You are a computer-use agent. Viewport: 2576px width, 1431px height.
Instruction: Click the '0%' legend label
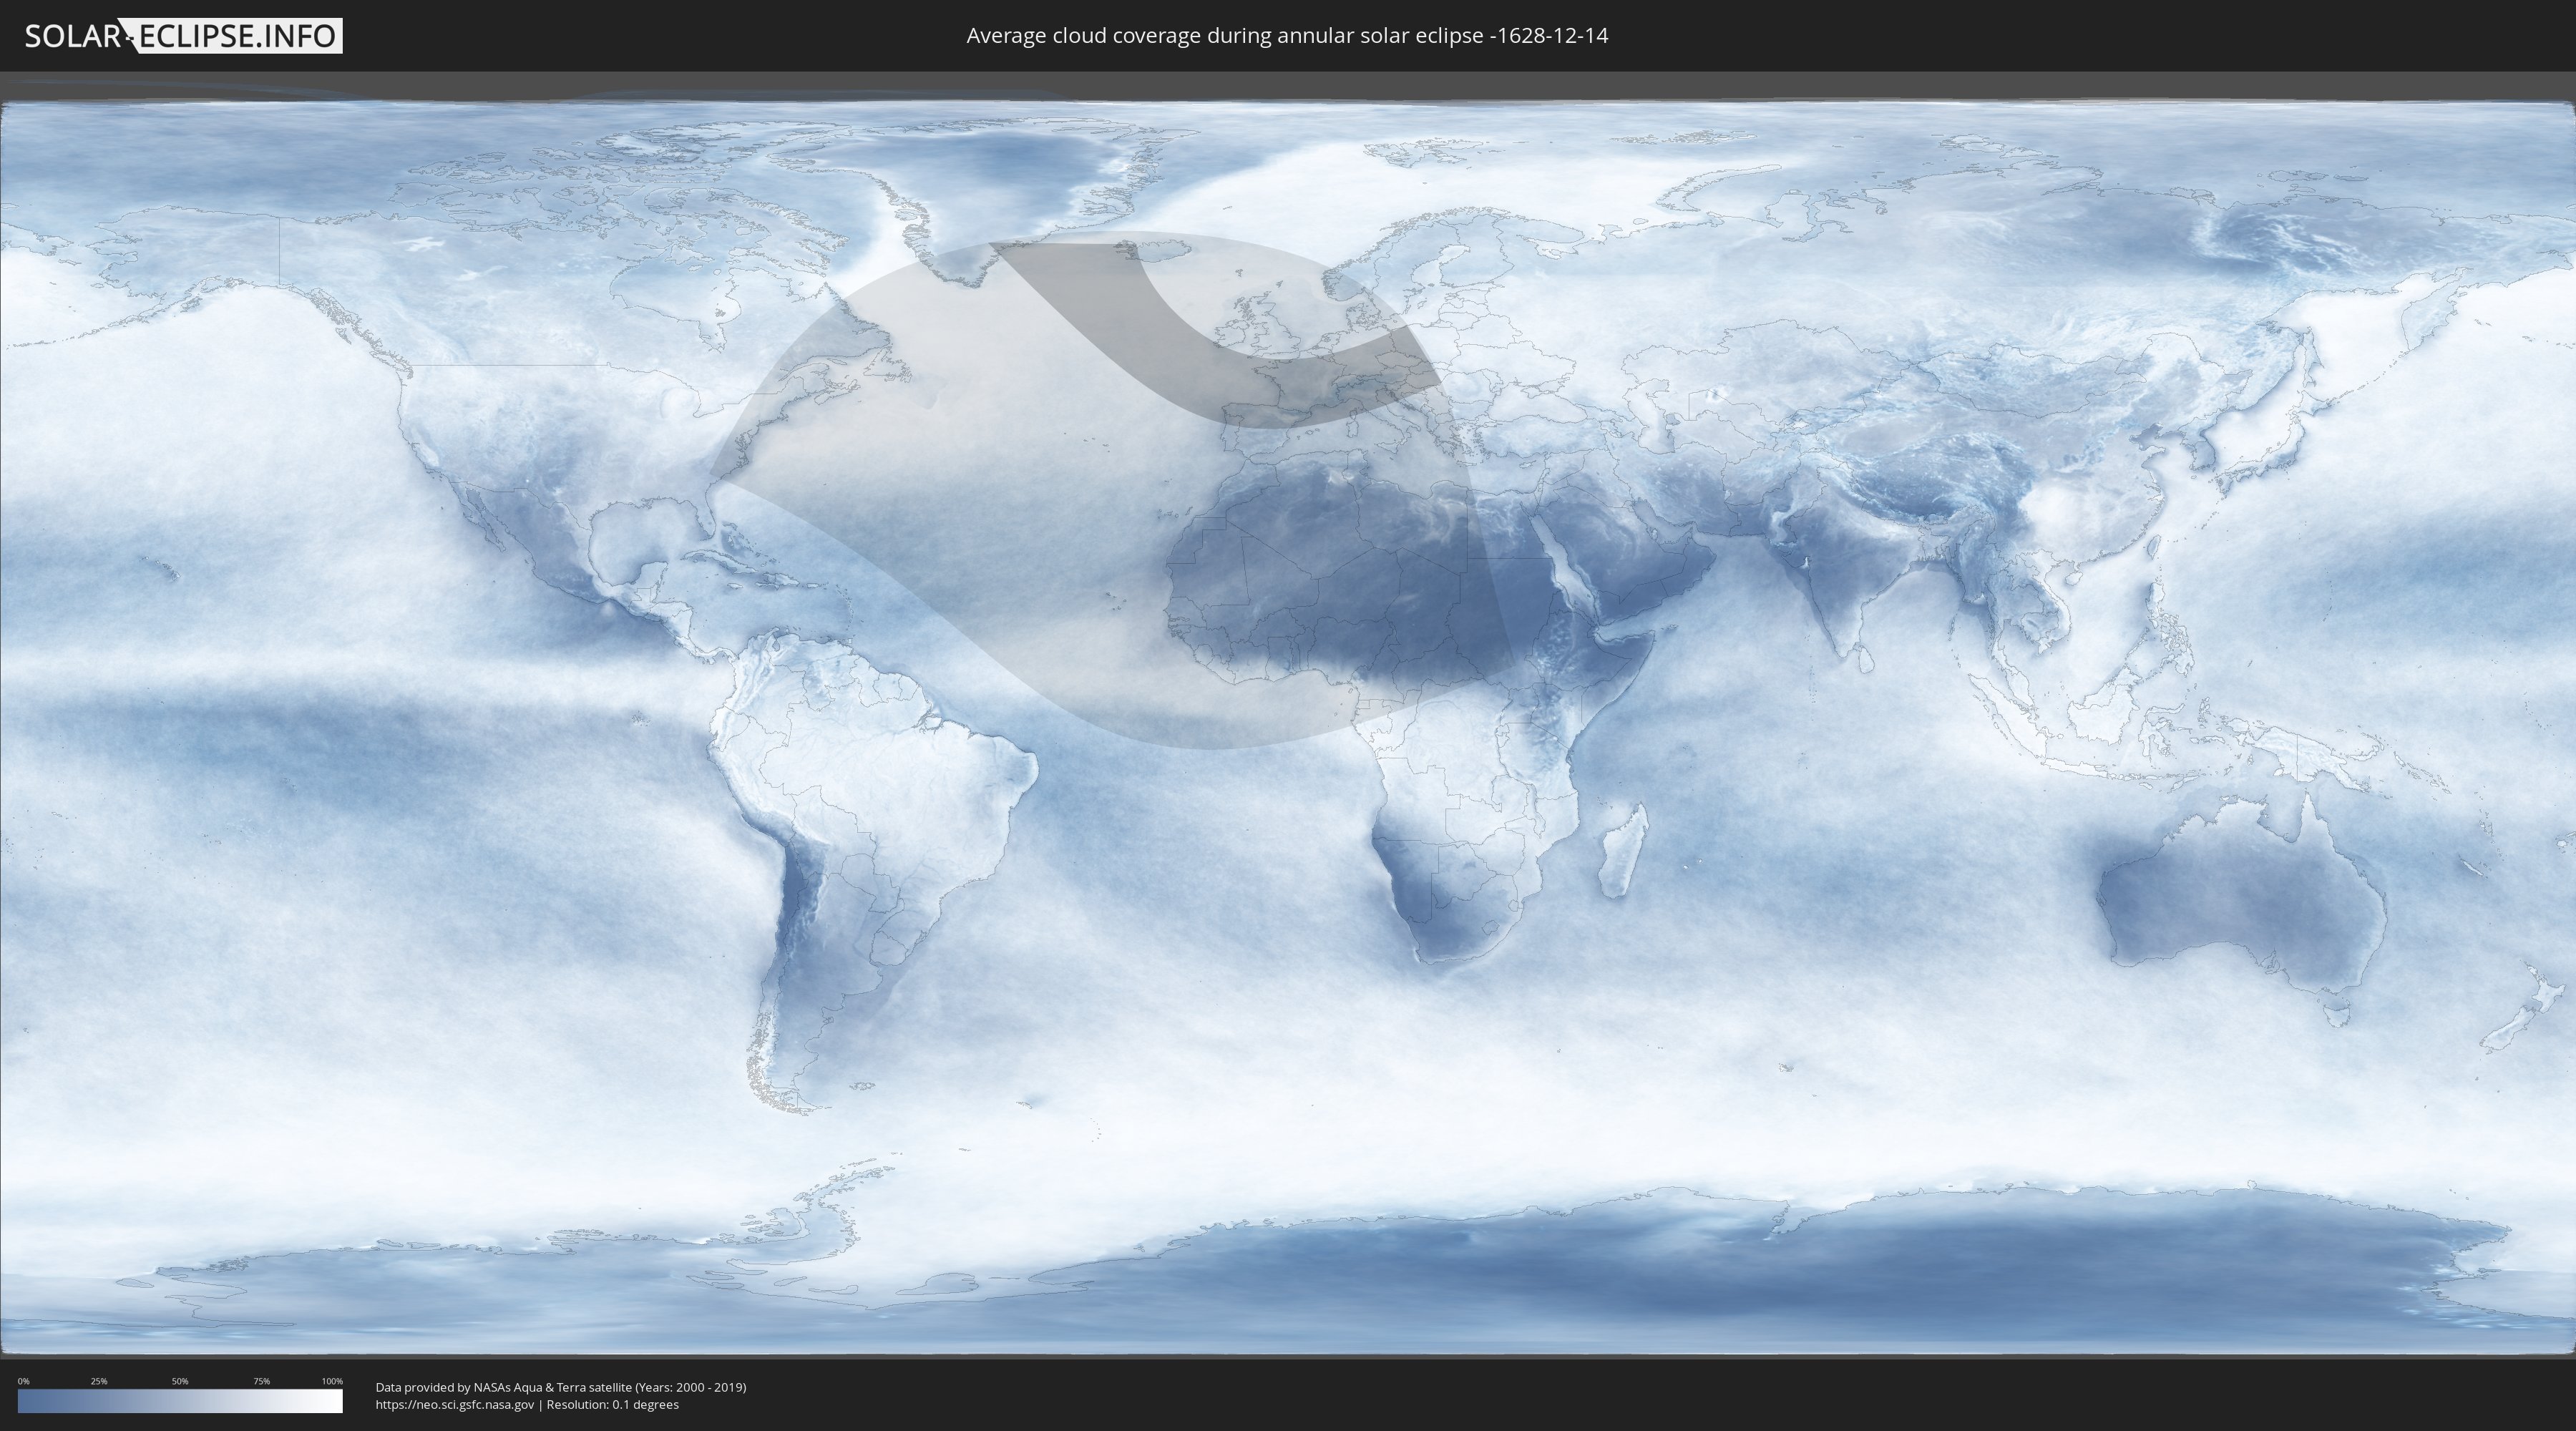pyautogui.click(x=24, y=1381)
